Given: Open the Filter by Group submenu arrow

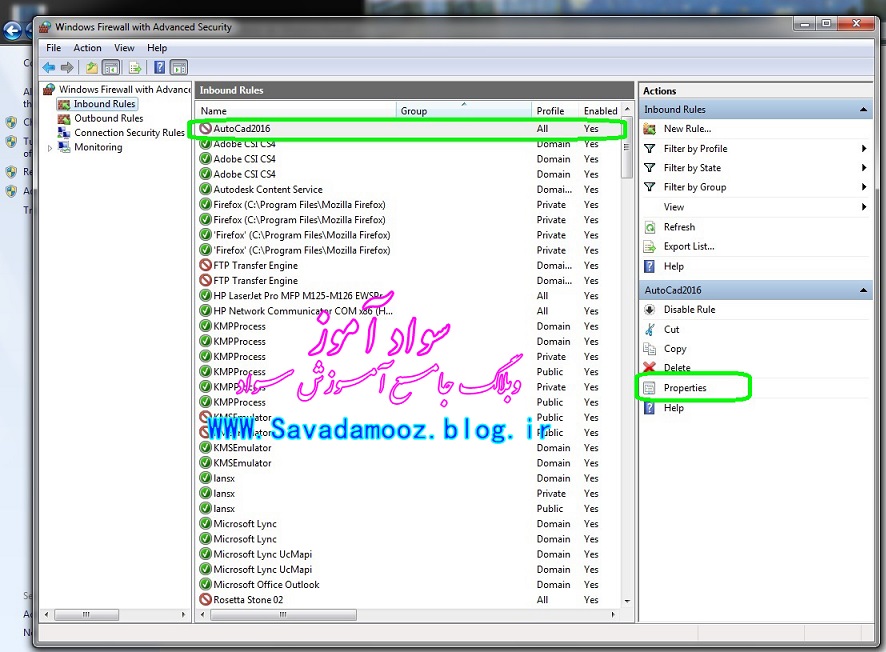Looking at the screenshot, I should coord(864,187).
